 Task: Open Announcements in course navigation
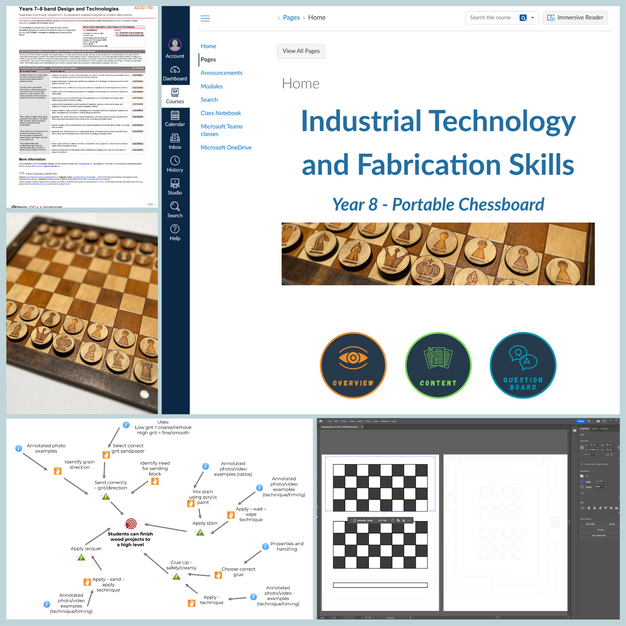221,73
